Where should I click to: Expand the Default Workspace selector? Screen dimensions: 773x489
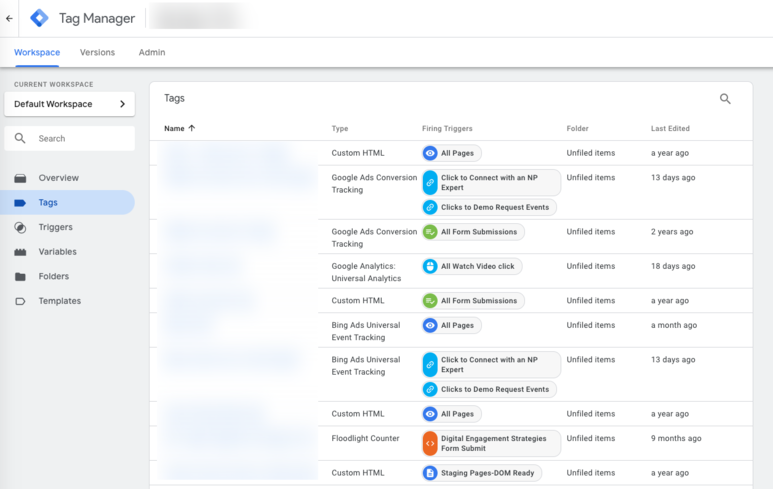pos(70,104)
